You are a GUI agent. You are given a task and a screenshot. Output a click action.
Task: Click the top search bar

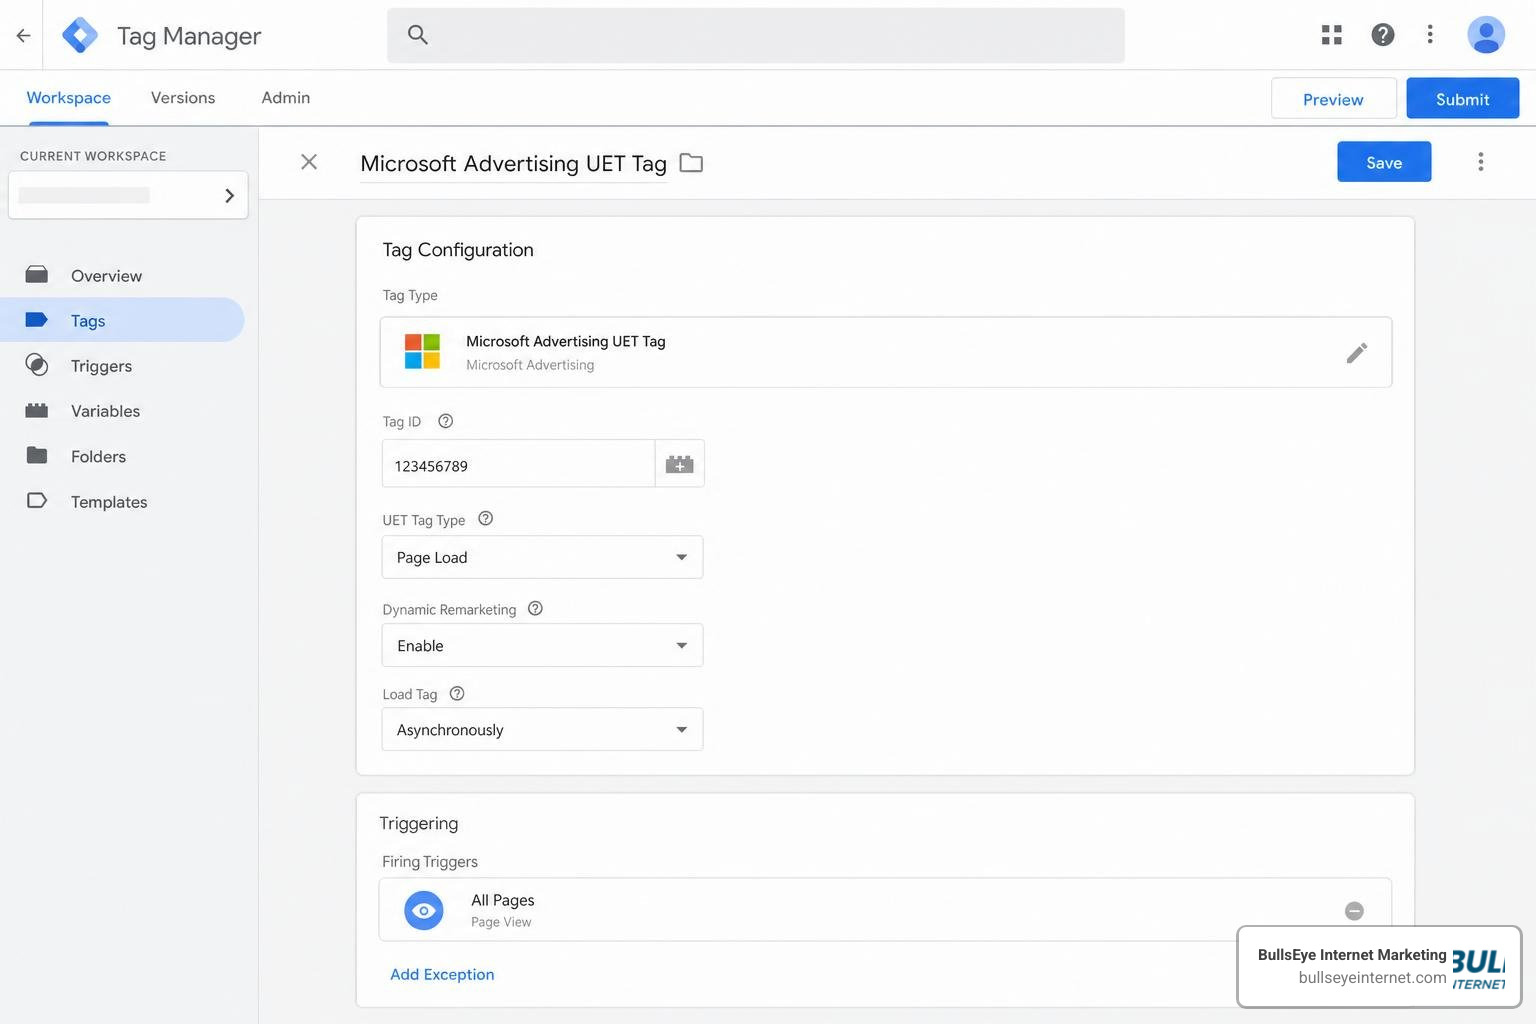point(756,35)
